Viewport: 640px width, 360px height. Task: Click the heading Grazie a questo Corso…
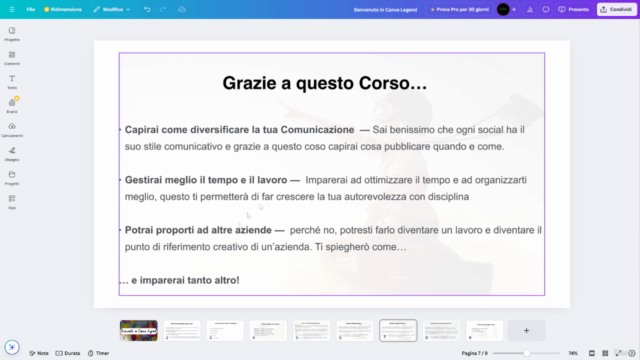tap(324, 83)
